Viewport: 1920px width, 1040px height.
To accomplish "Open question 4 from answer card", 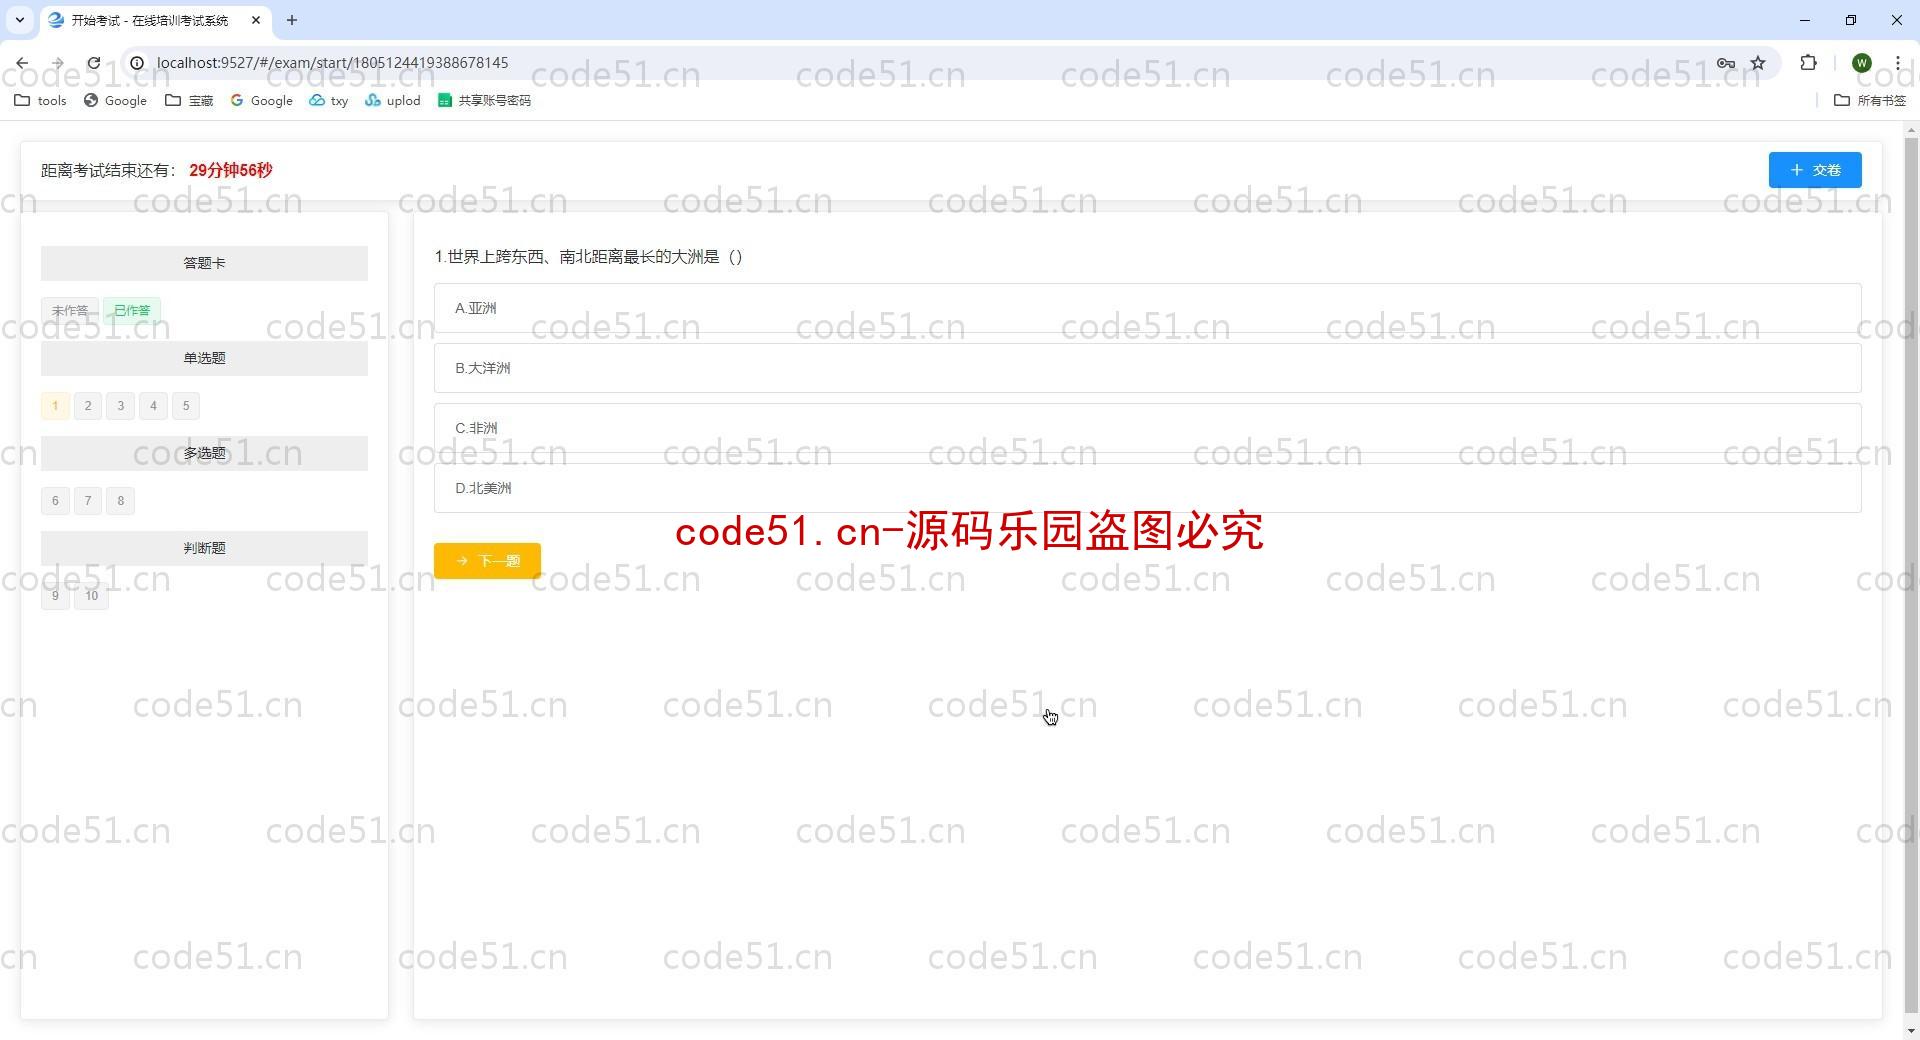I will tap(153, 406).
